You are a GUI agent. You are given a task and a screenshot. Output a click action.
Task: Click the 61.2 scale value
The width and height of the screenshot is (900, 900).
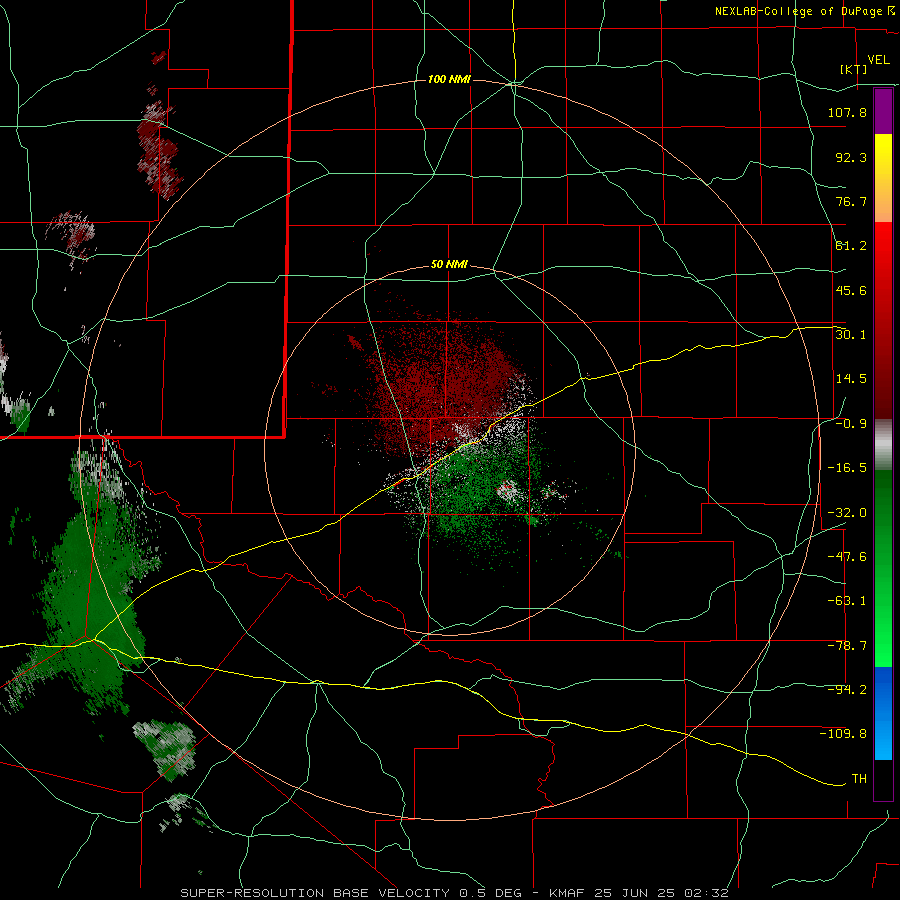(x=851, y=246)
